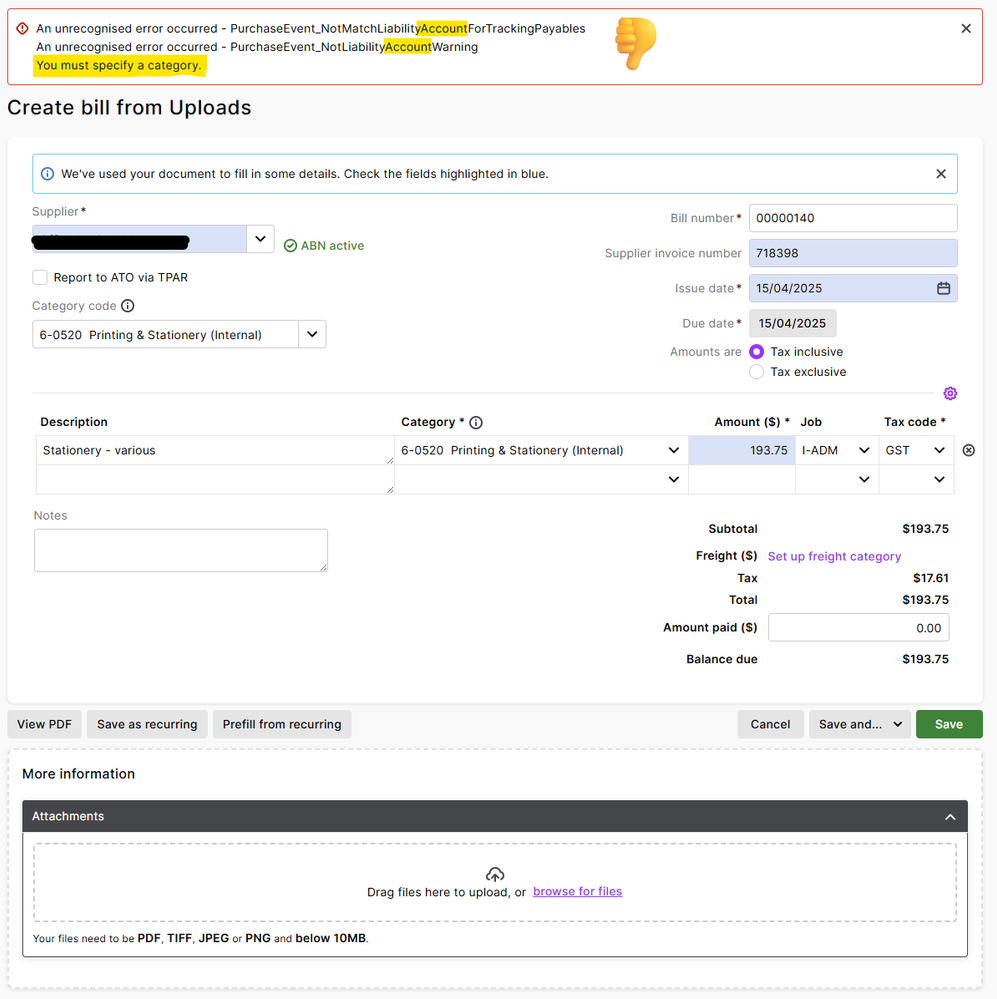Image resolution: width=997 pixels, height=999 pixels.
Task: Open the Issue date calendar picker
Action: pos(943,288)
